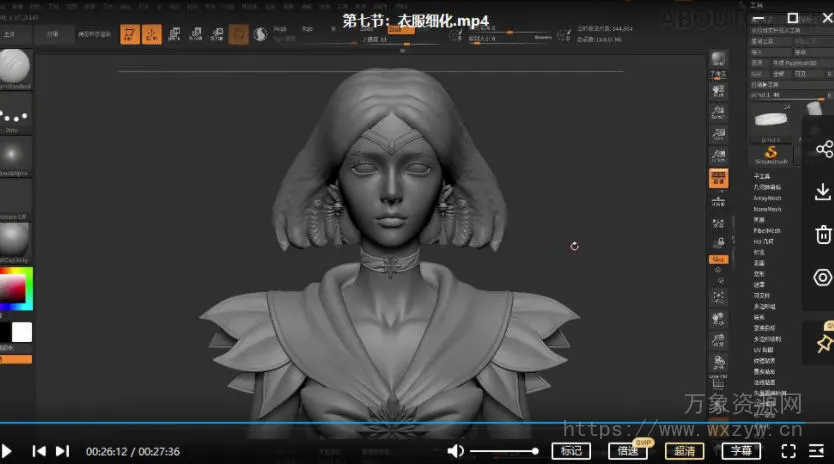This screenshot has width=834, height=464.
Task: Expand the ArrayMesh subpalette
Action: (x=767, y=198)
